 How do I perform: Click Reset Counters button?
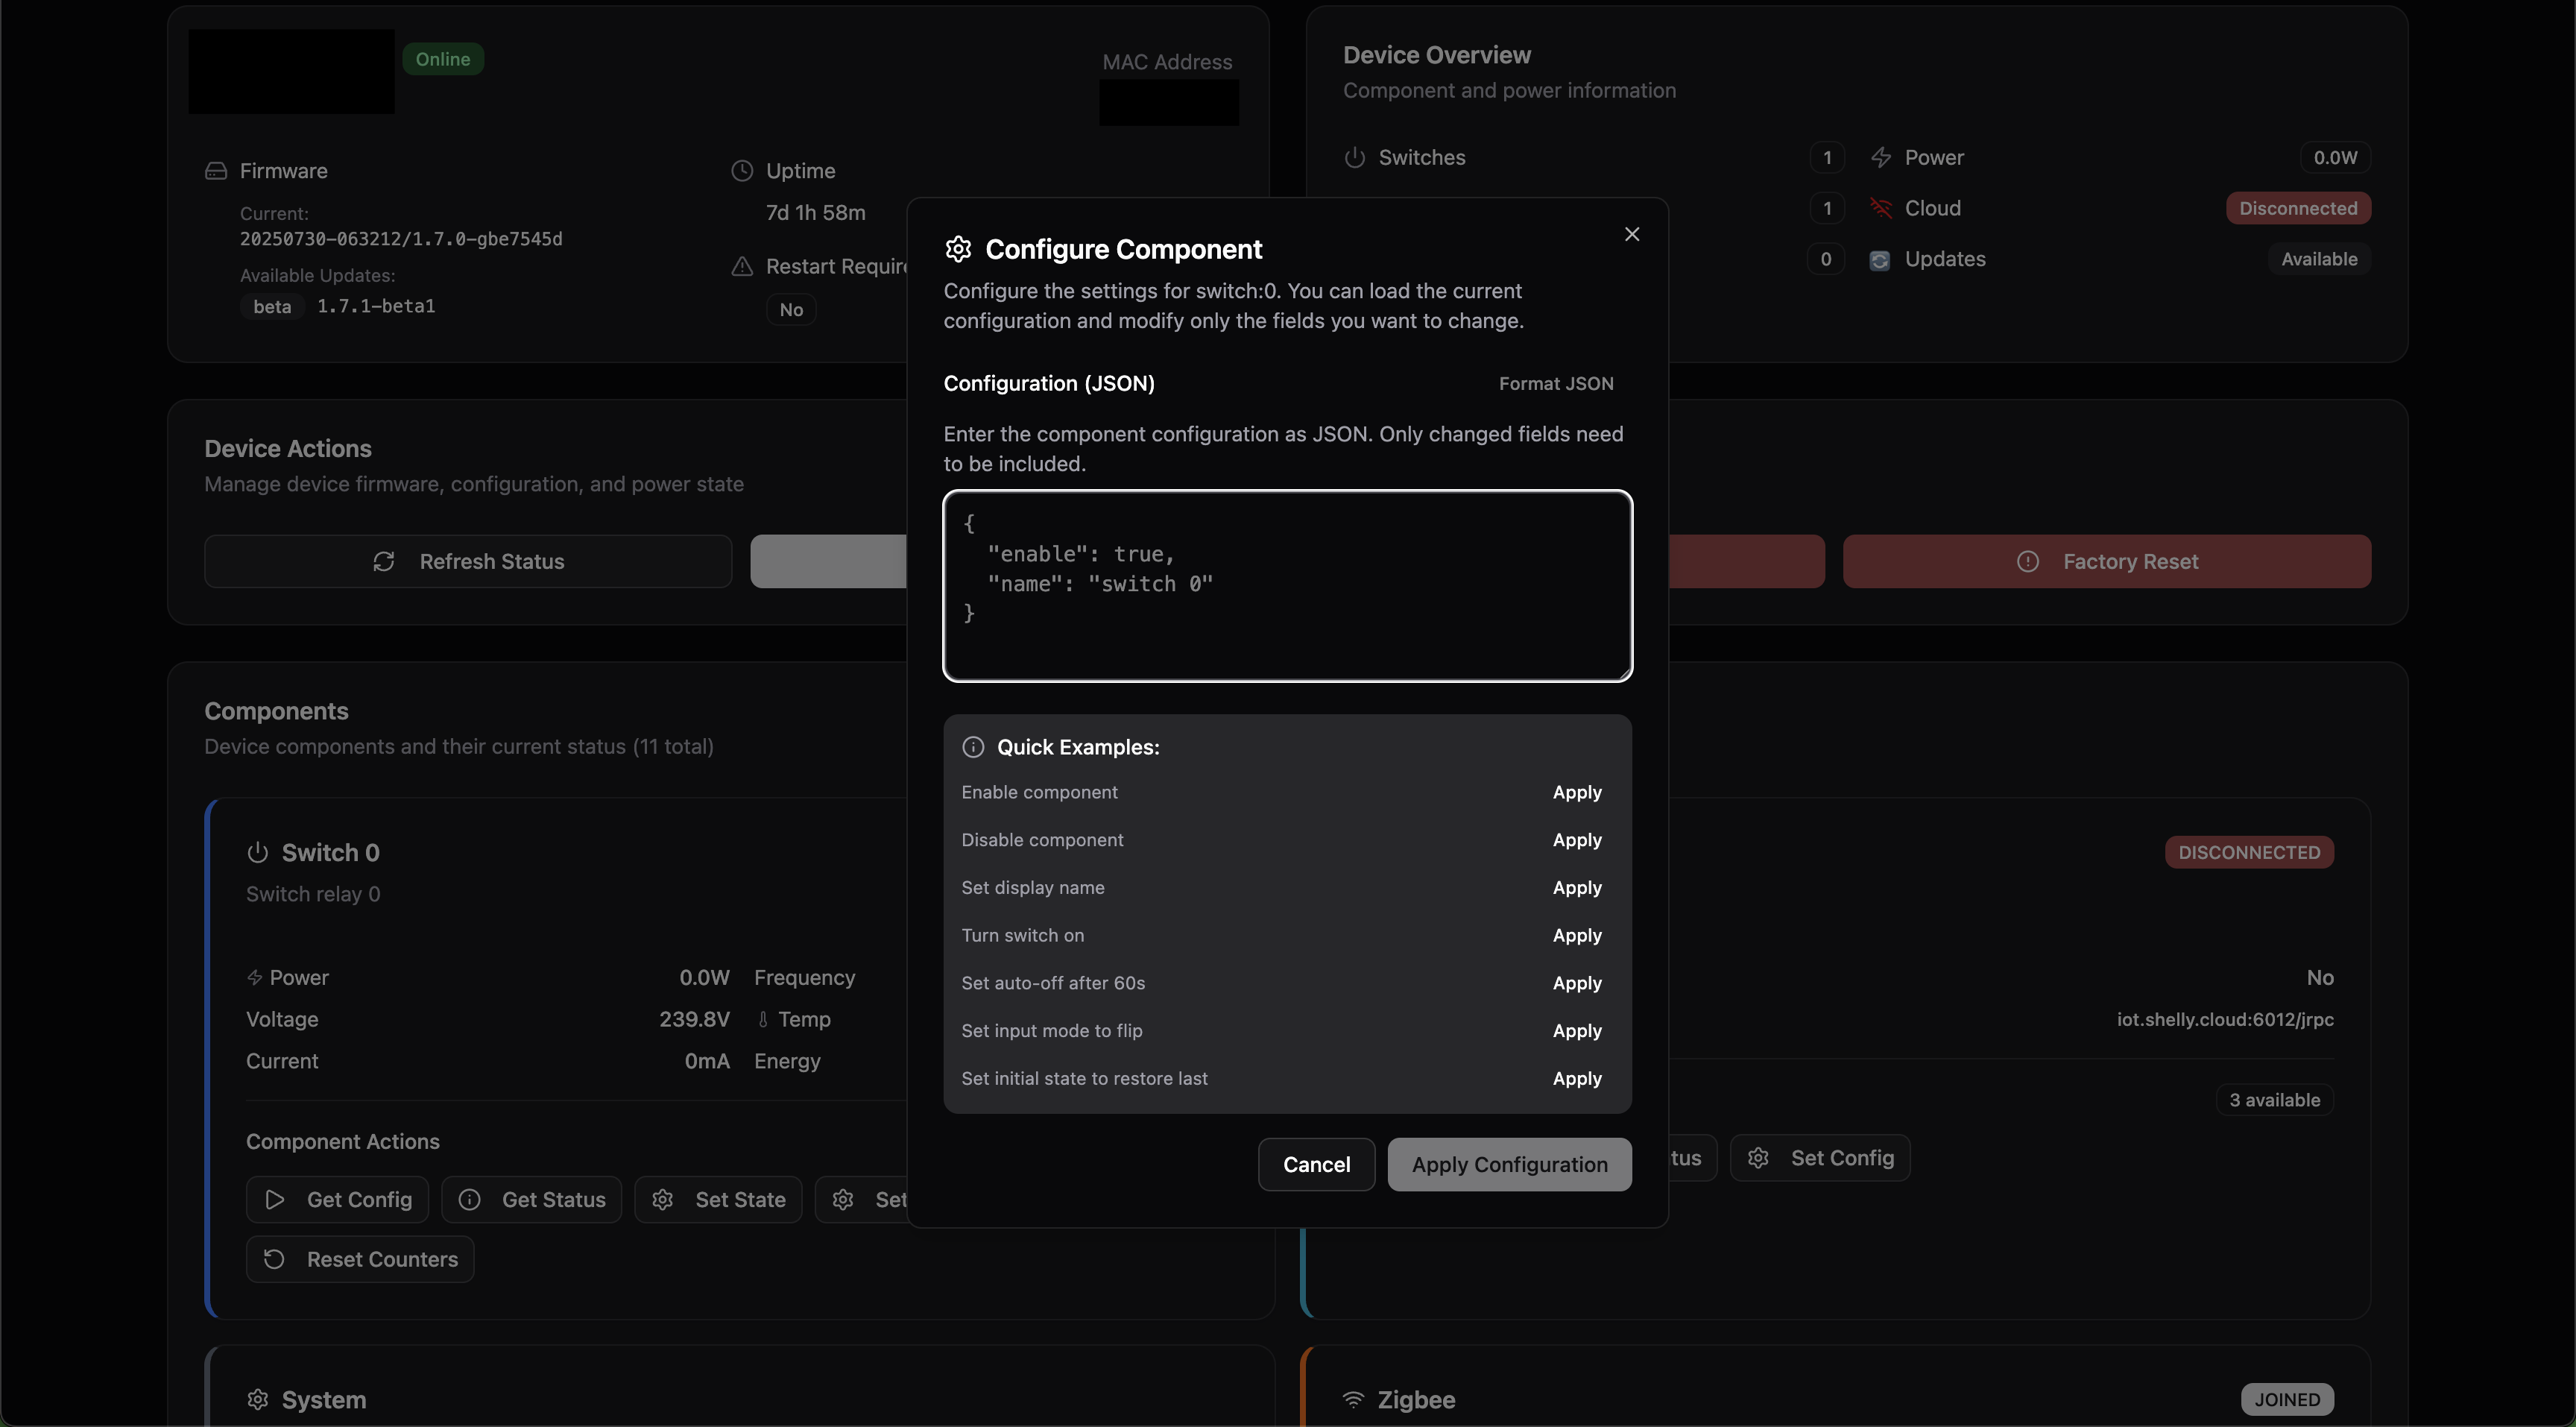click(360, 1260)
